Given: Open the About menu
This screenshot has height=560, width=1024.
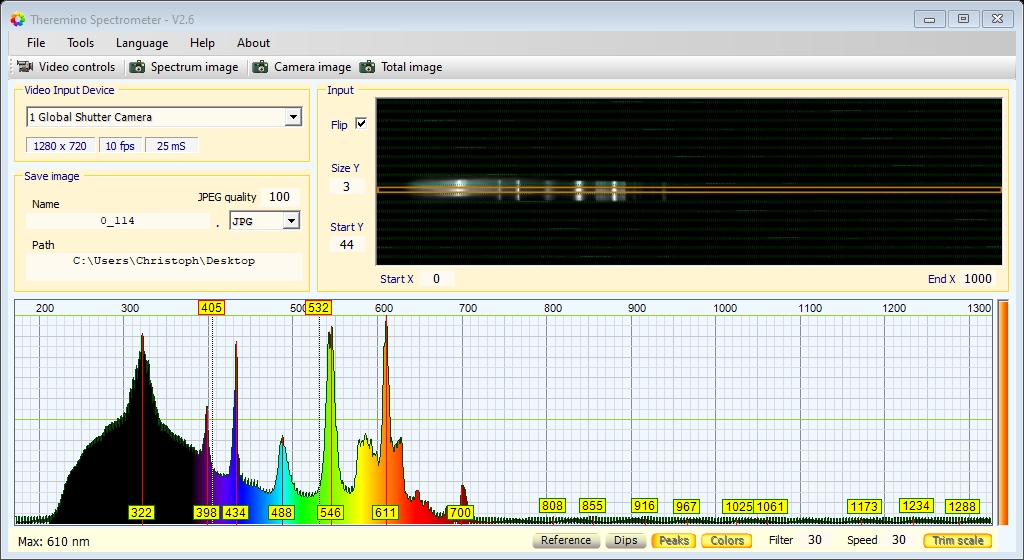Looking at the screenshot, I should coord(253,42).
